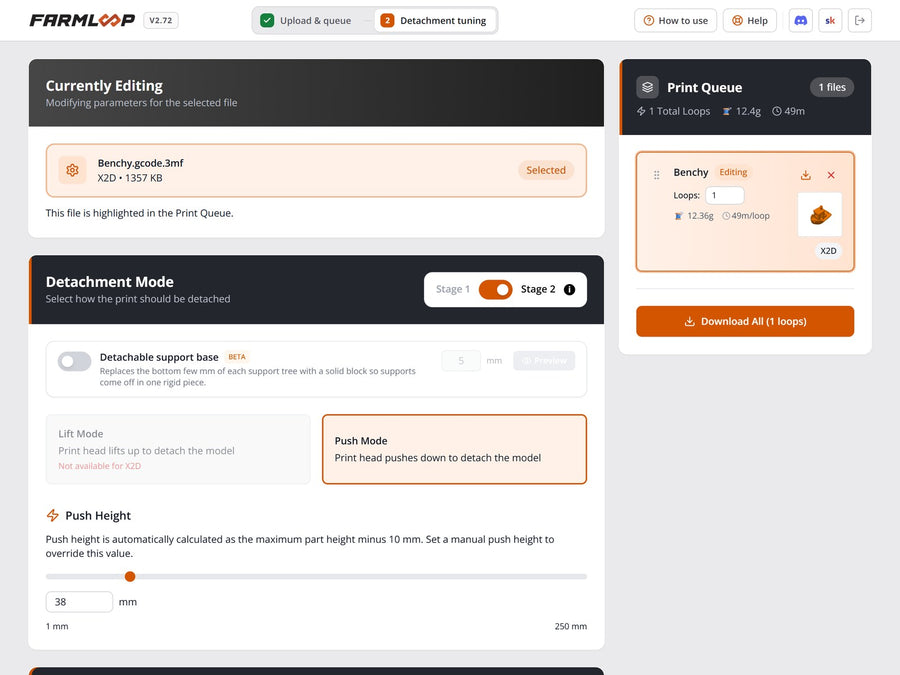
Task: Click the X2D printer badge in queue
Action: click(828, 251)
